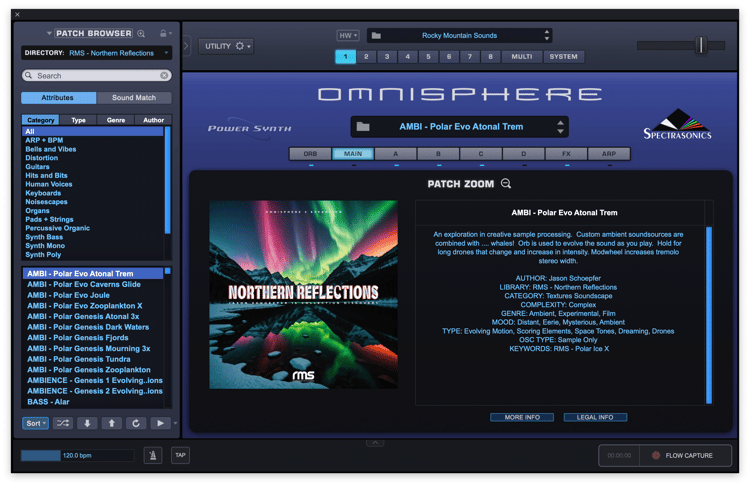Close the plugin window with X
The image size is (750, 486).
click(x=17, y=14)
